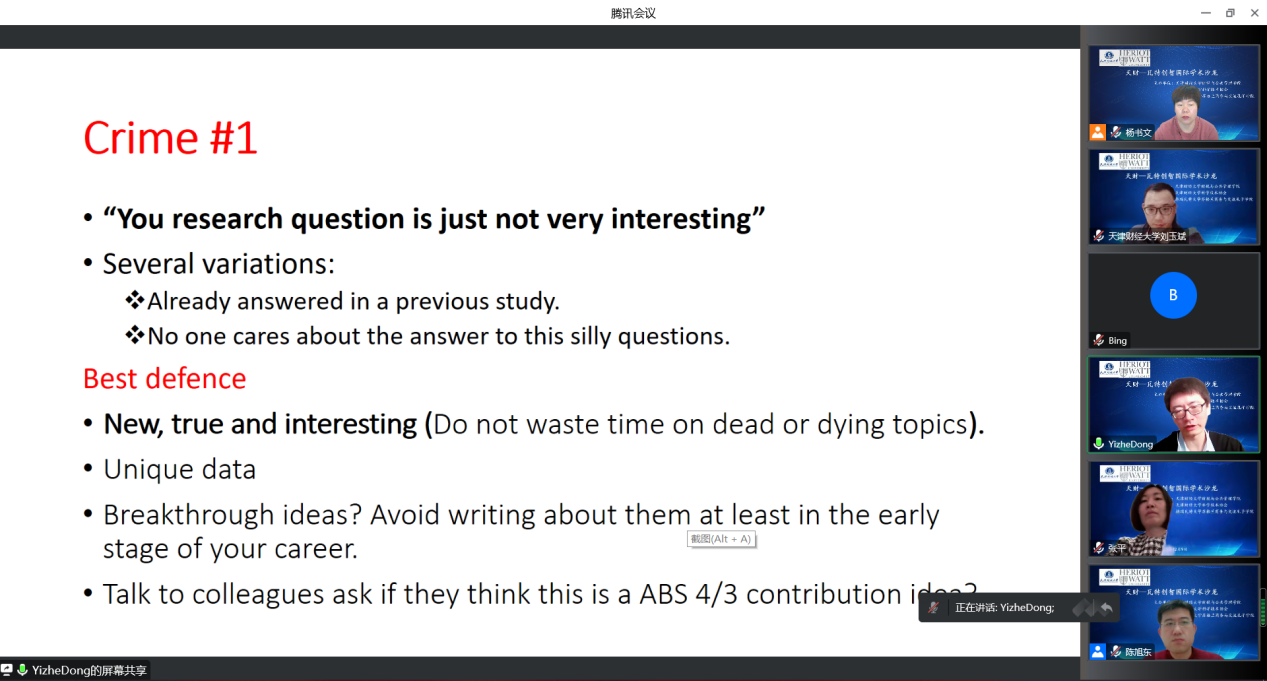The height and width of the screenshot is (681, 1267).
Task: Click the 'Crime #1' slide heading
Action: 171,138
